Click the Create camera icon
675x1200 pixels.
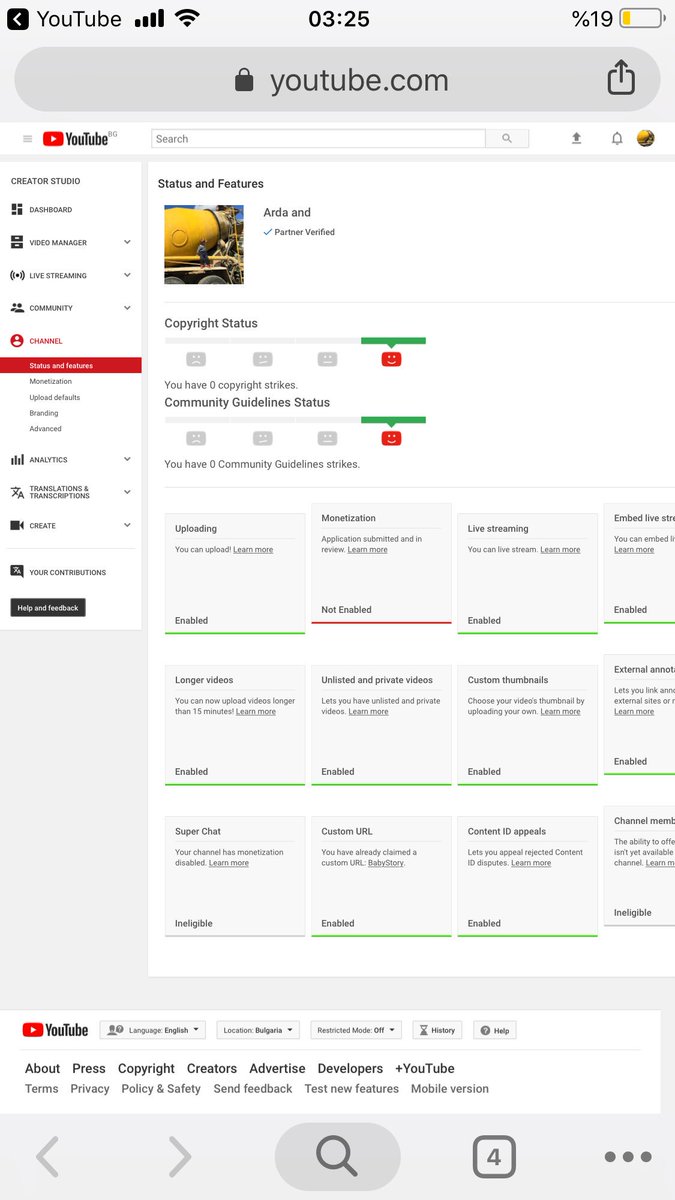pos(17,526)
